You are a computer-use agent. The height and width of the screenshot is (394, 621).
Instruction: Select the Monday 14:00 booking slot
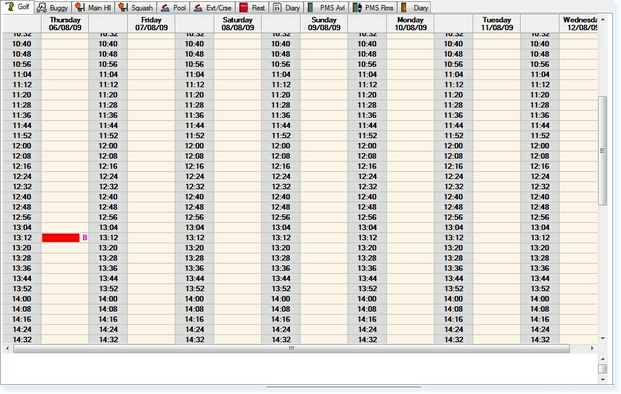point(410,299)
